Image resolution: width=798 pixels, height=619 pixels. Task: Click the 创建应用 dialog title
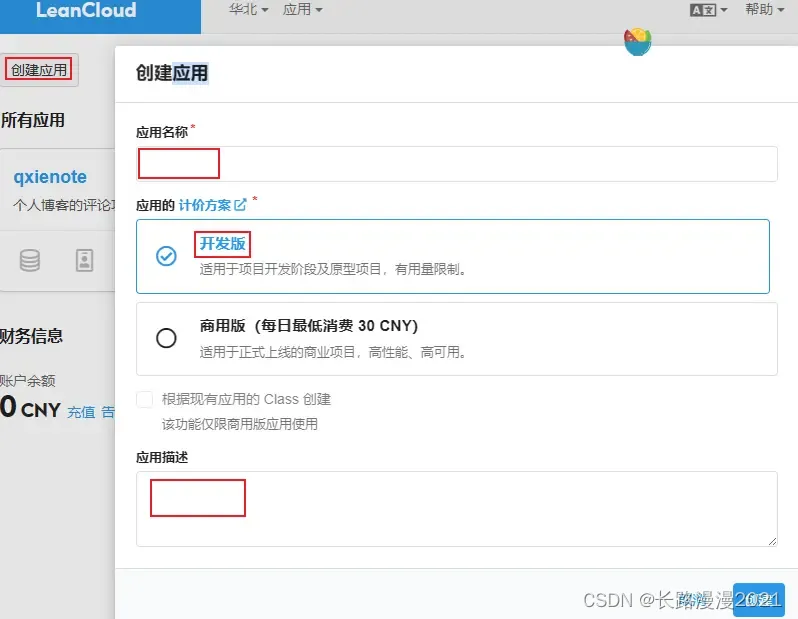point(172,73)
